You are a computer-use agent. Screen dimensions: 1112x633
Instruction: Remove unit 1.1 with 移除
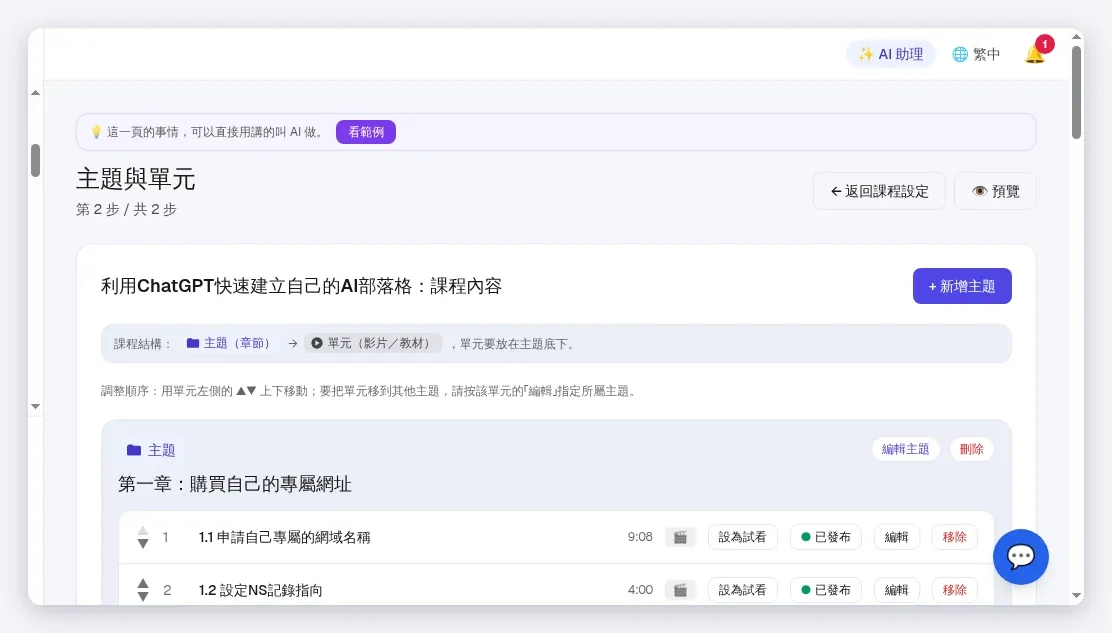tap(954, 537)
